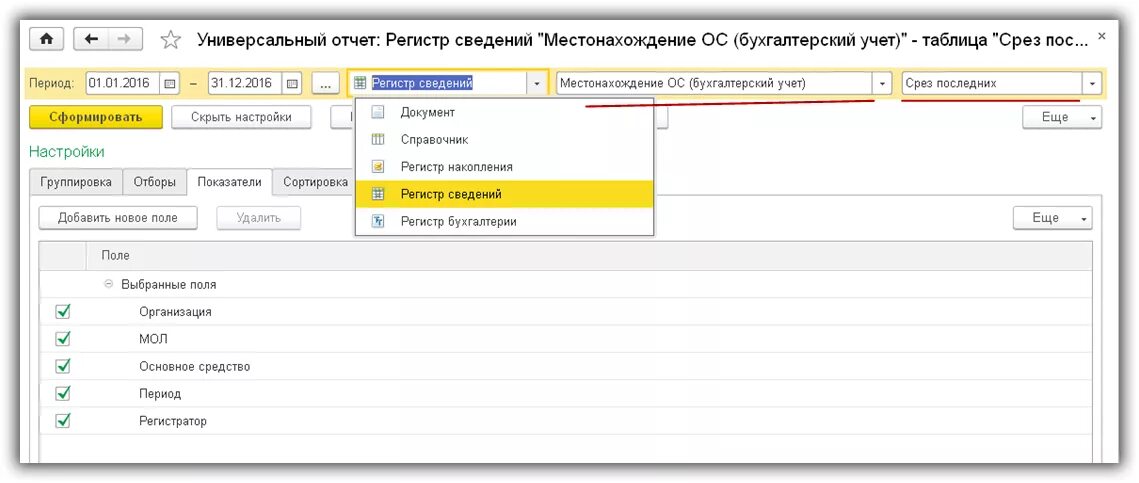This screenshot has height=483, width=1139.
Task: Click the Сформировать button
Action: [96, 117]
